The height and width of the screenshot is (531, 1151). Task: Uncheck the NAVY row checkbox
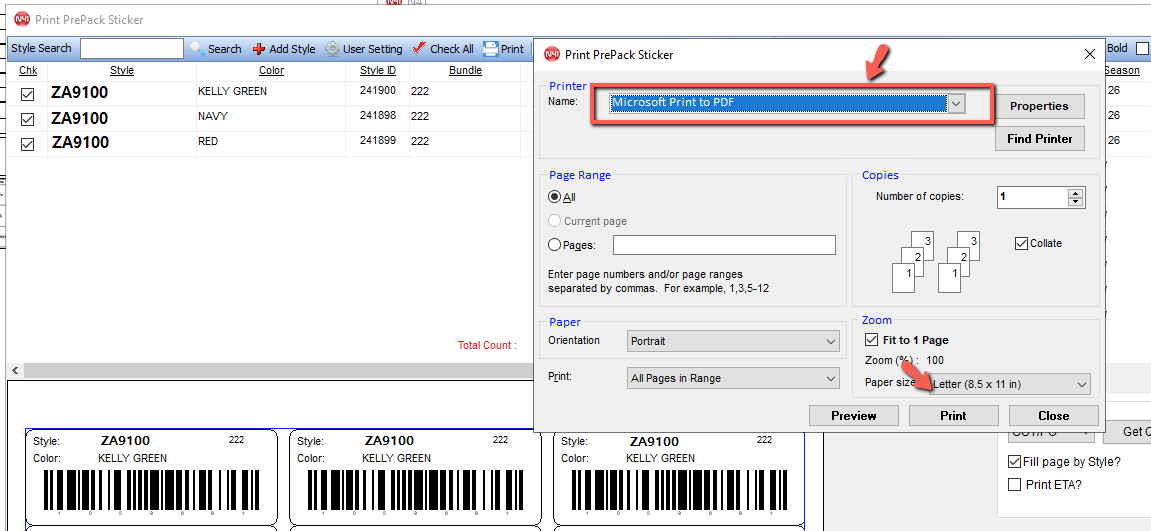pos(27,119)
